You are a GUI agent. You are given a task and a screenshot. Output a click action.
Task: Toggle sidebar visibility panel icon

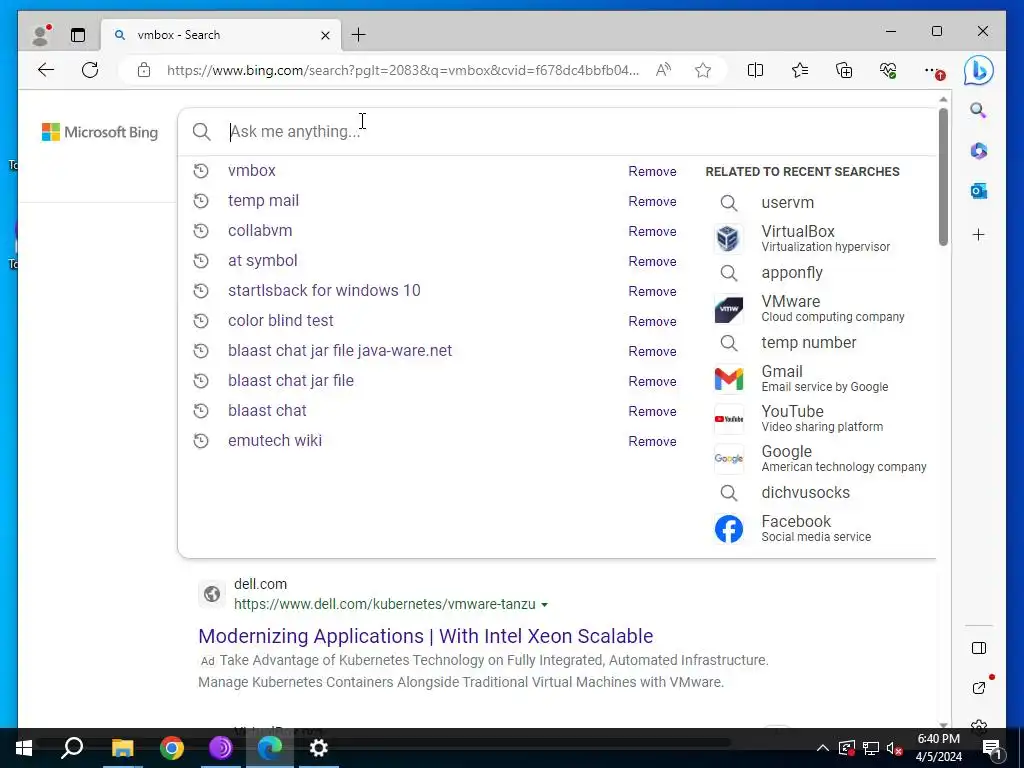[978, 648]
